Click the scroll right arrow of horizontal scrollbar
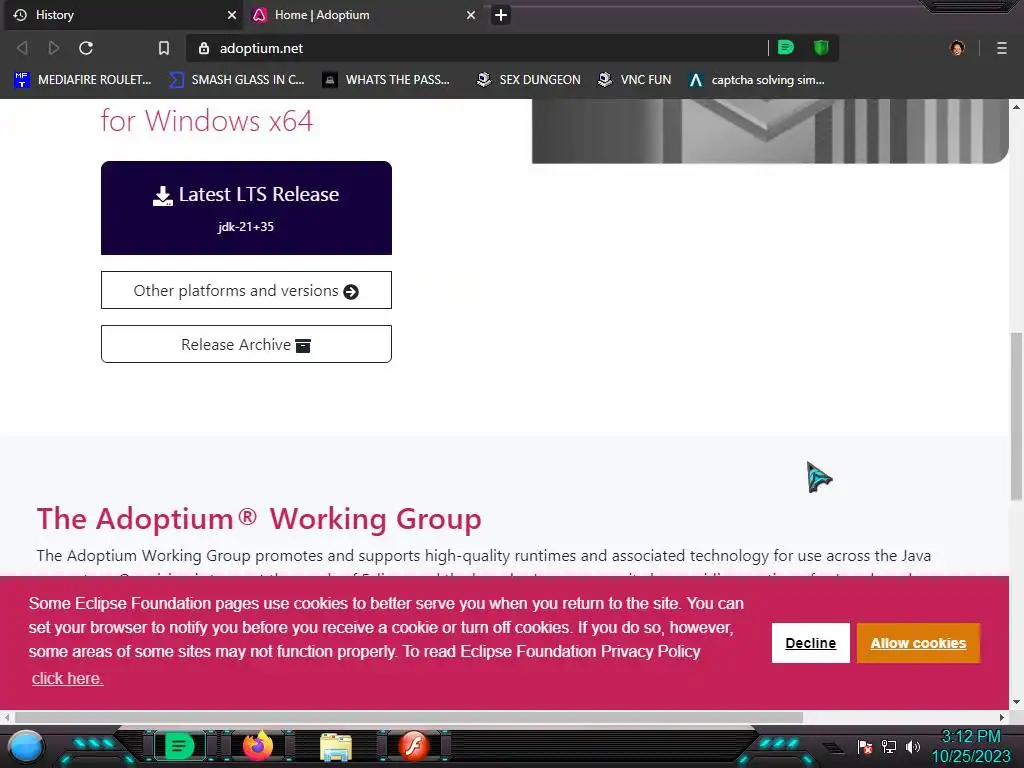1024x768 pixels. coord(1002,717)
